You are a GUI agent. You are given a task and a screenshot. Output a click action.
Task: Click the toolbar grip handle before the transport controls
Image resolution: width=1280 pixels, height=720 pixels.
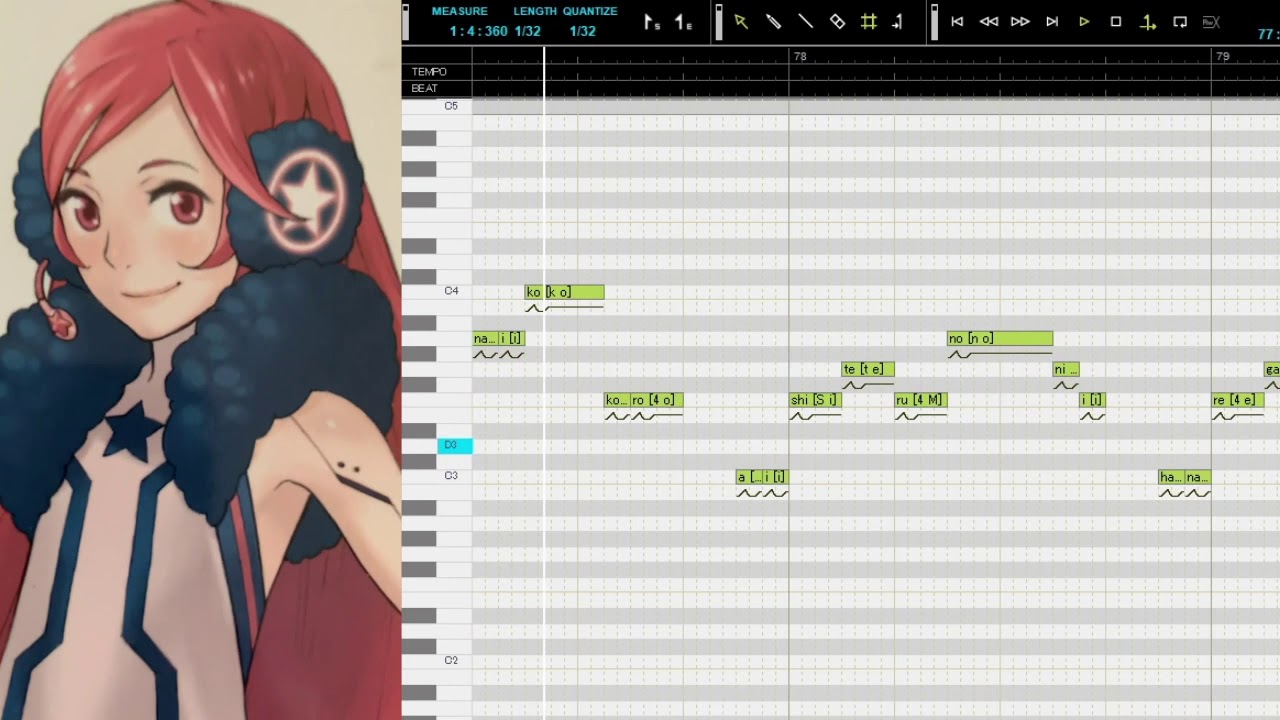(x=934, y=22)
